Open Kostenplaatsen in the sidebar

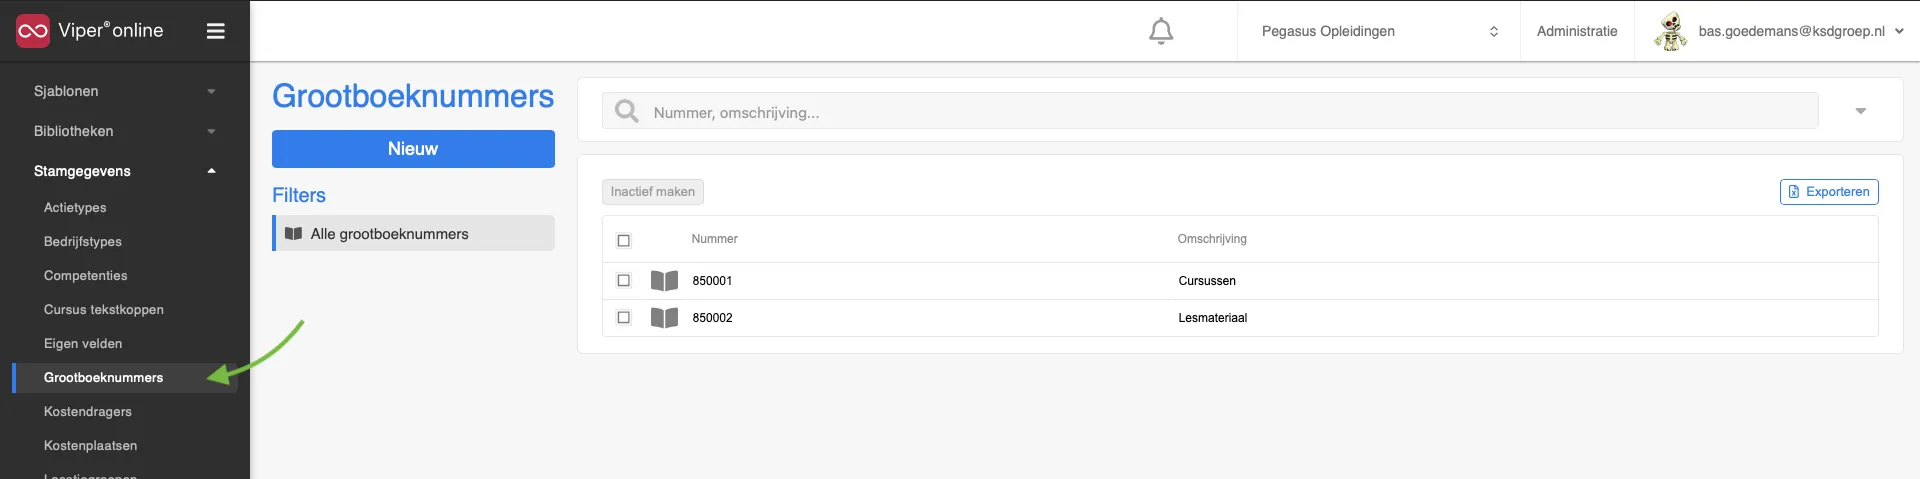[91, 446]
